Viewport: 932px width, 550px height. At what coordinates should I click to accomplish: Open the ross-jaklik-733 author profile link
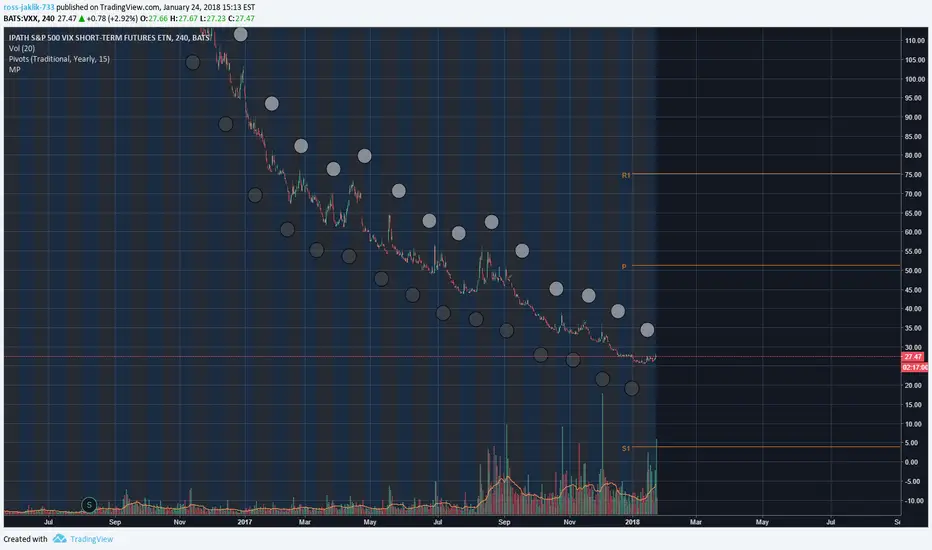(x=29, y=7)
